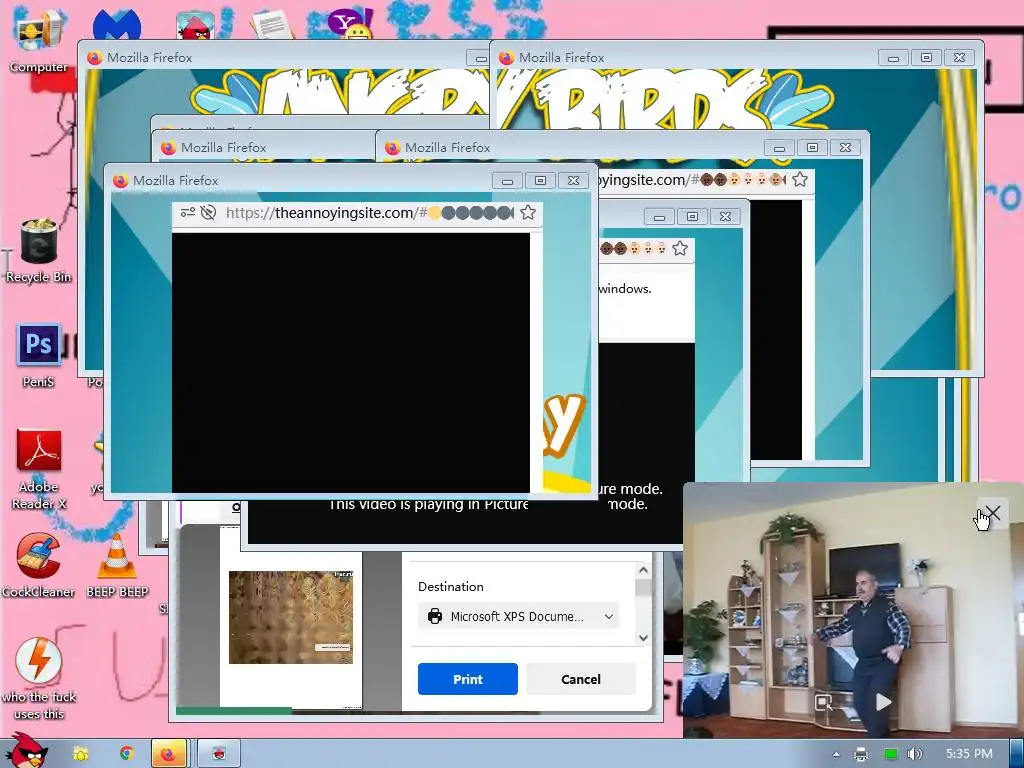Viewport: 1024px width, 768px height.
Task: Click the 'windows.' text in background page
Action: point(625,288)
